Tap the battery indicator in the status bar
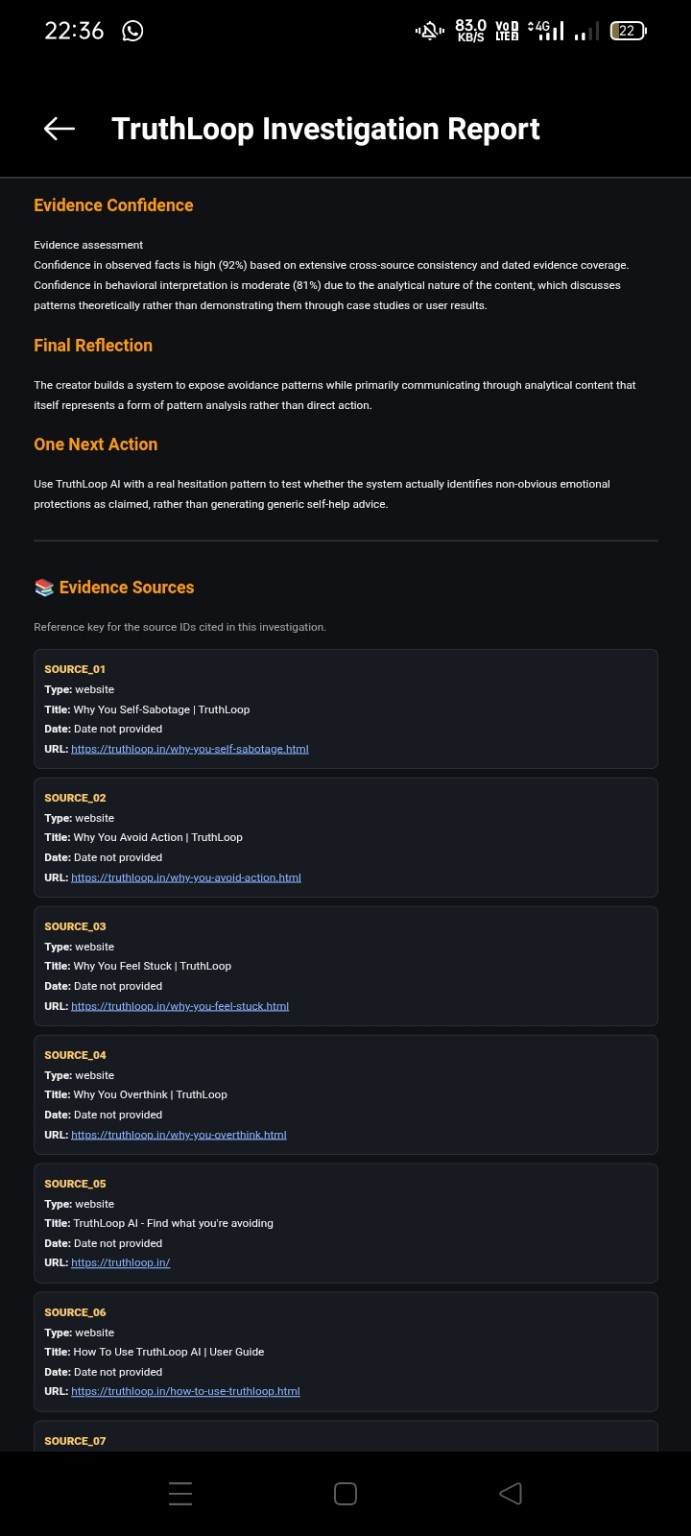691x1536 pixels. [628, 31]
